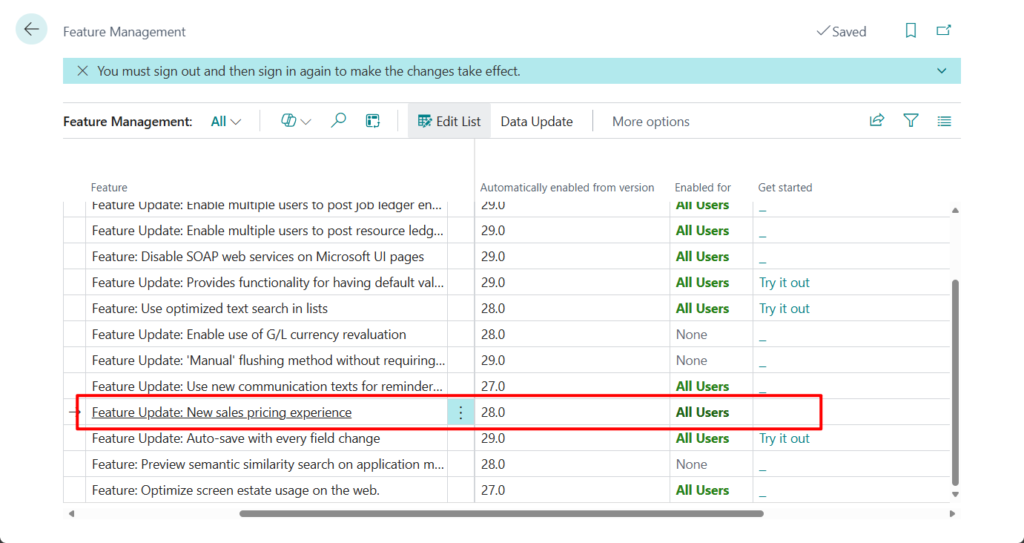
Task: Expand the All views dropdown
Action: coord(226,121)
